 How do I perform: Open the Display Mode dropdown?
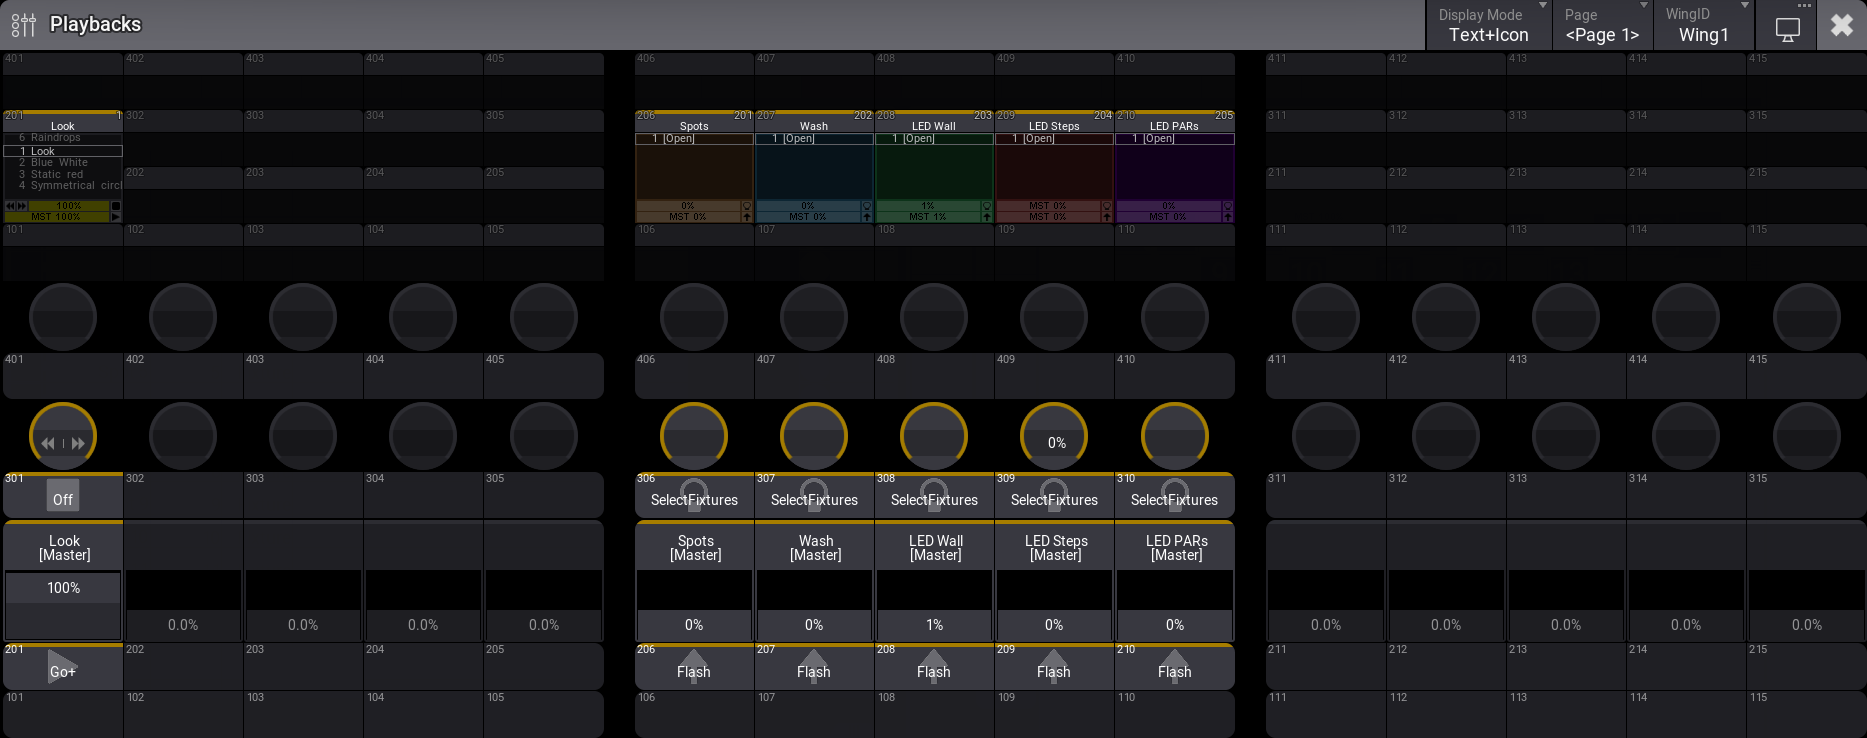[1489, 25]
